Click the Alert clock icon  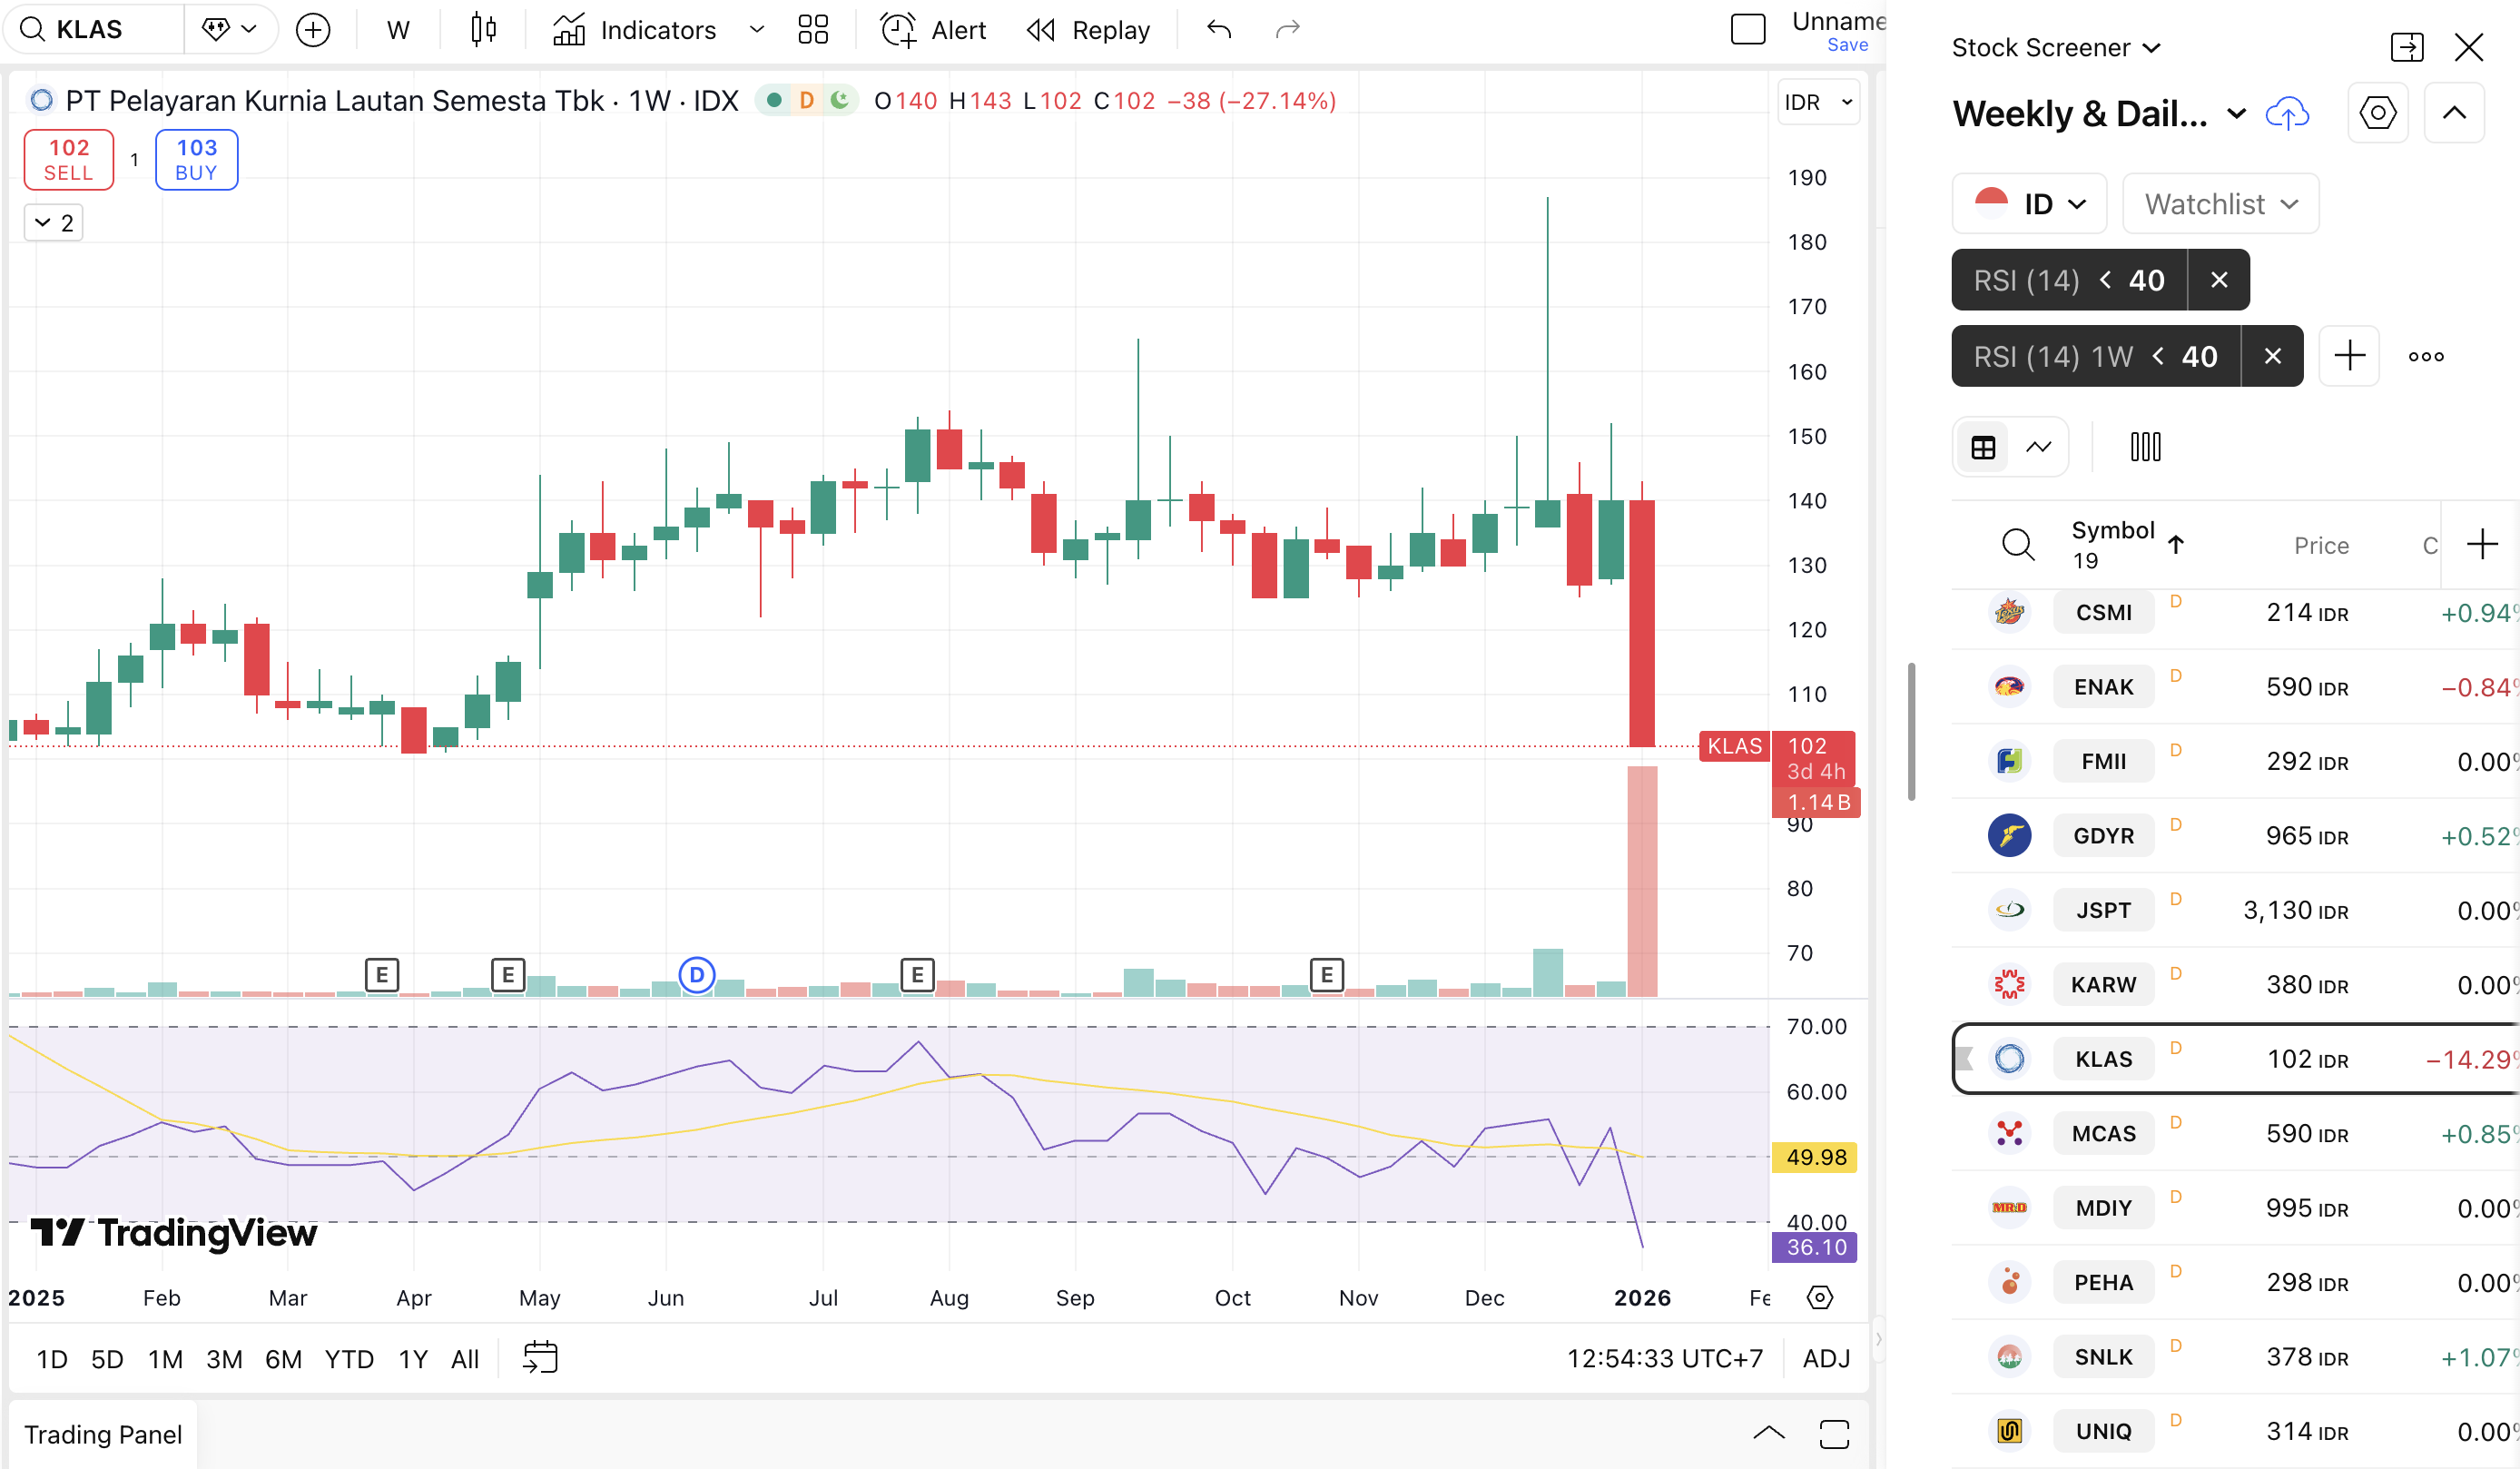[x=897, y=30]
